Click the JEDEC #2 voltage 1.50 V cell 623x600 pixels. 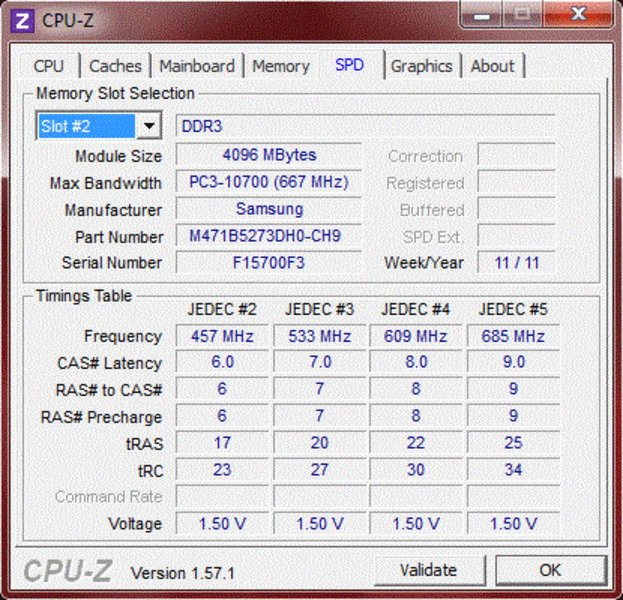pyautogui.click(x=222, y=524)
